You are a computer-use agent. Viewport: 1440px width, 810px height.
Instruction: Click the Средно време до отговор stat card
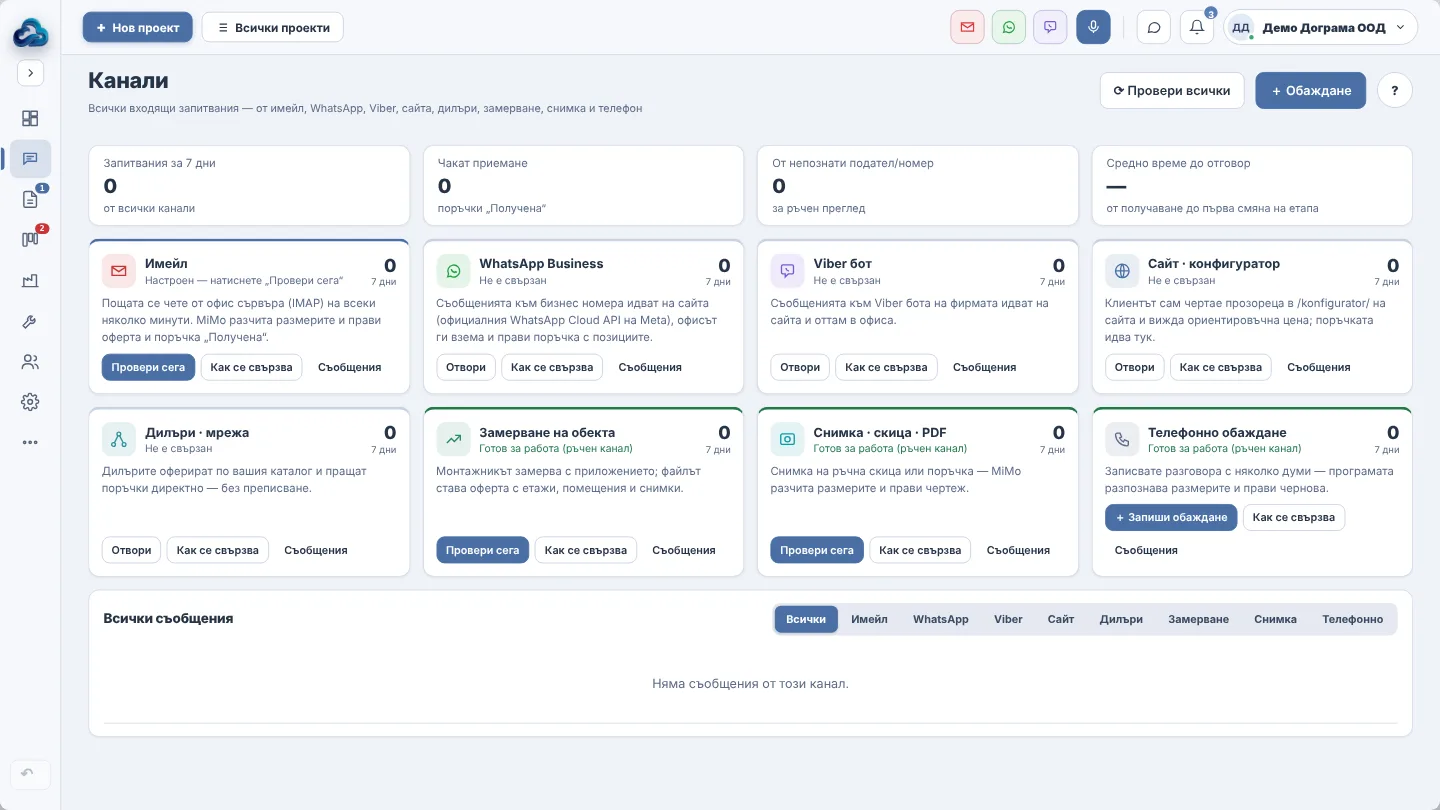click(x=1252, y=186)
